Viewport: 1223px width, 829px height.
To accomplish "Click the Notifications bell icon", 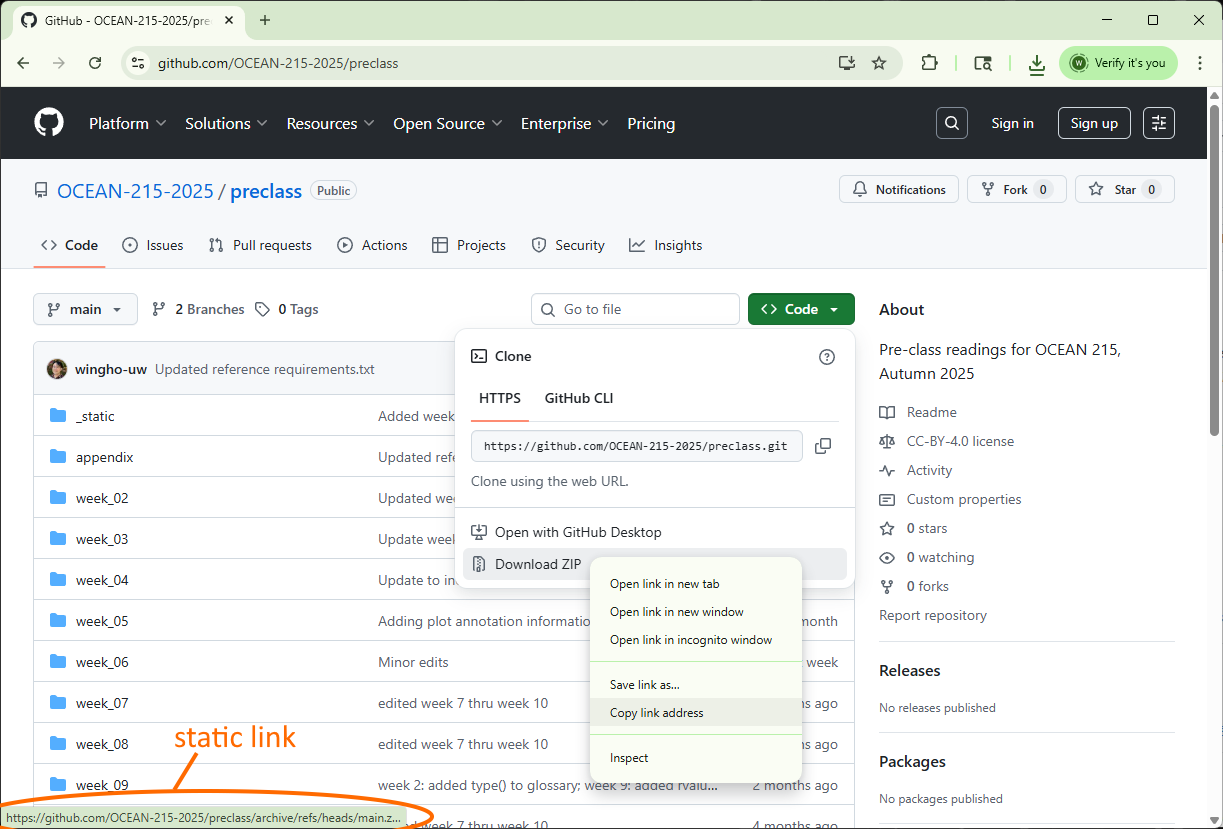I will [x=860, y=189].
